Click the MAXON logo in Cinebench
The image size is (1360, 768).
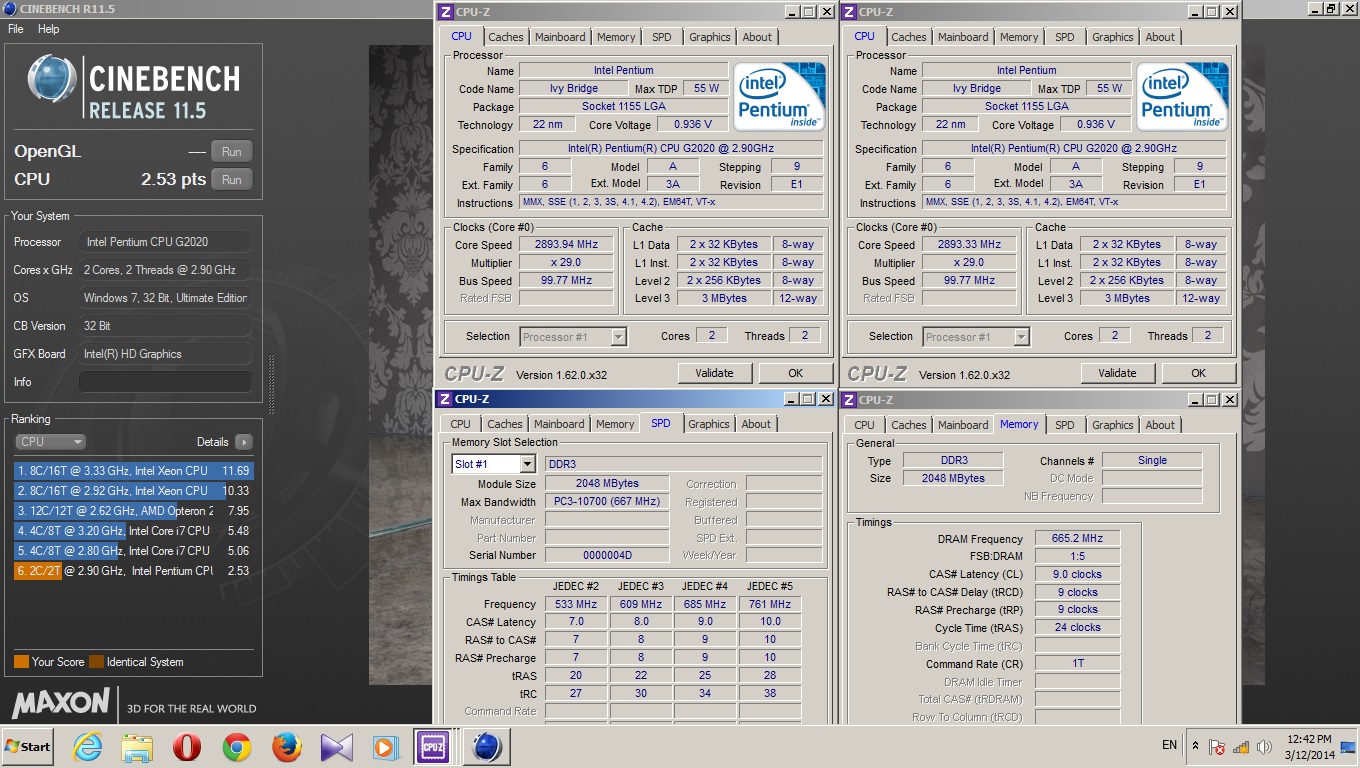(x=61, y=702)
